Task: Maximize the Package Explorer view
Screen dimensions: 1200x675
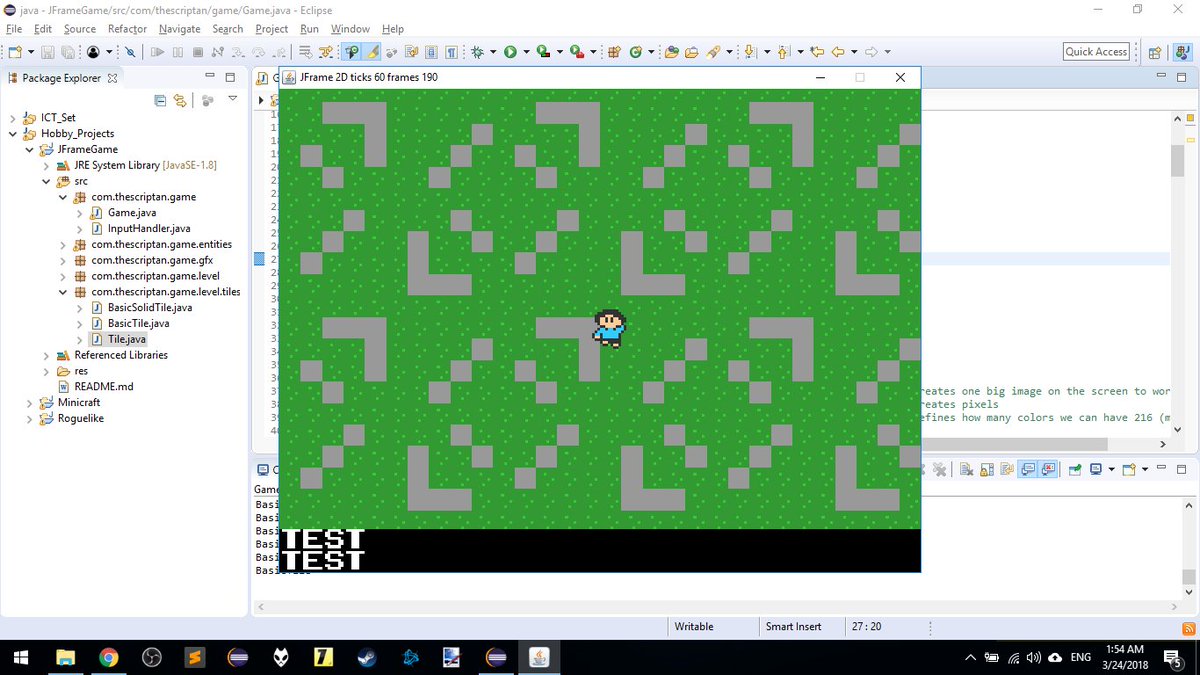Action: [230, 77]
